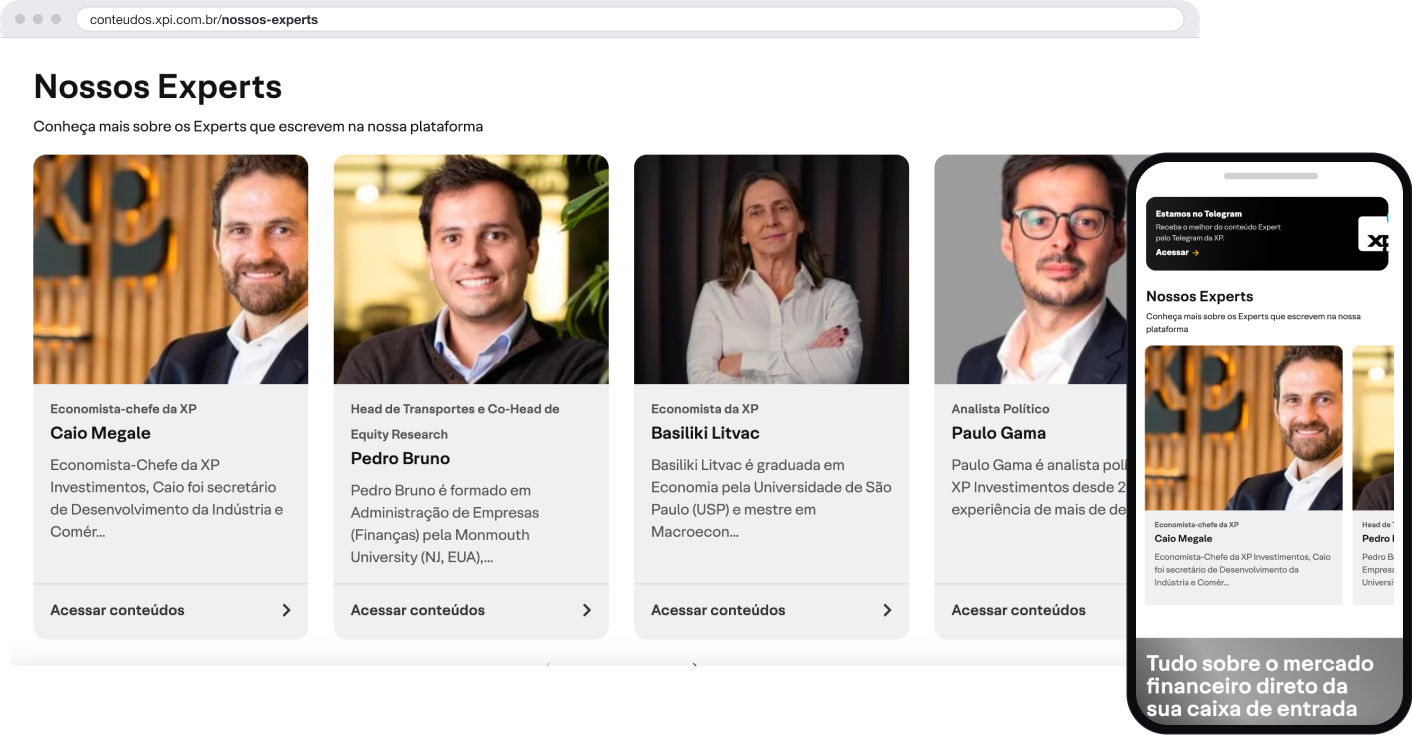Click the desktop subtitle 'Conheça mais sobre os Experts'
Viewport: 1412px width, 746px height.
click(x=258, y=127)
